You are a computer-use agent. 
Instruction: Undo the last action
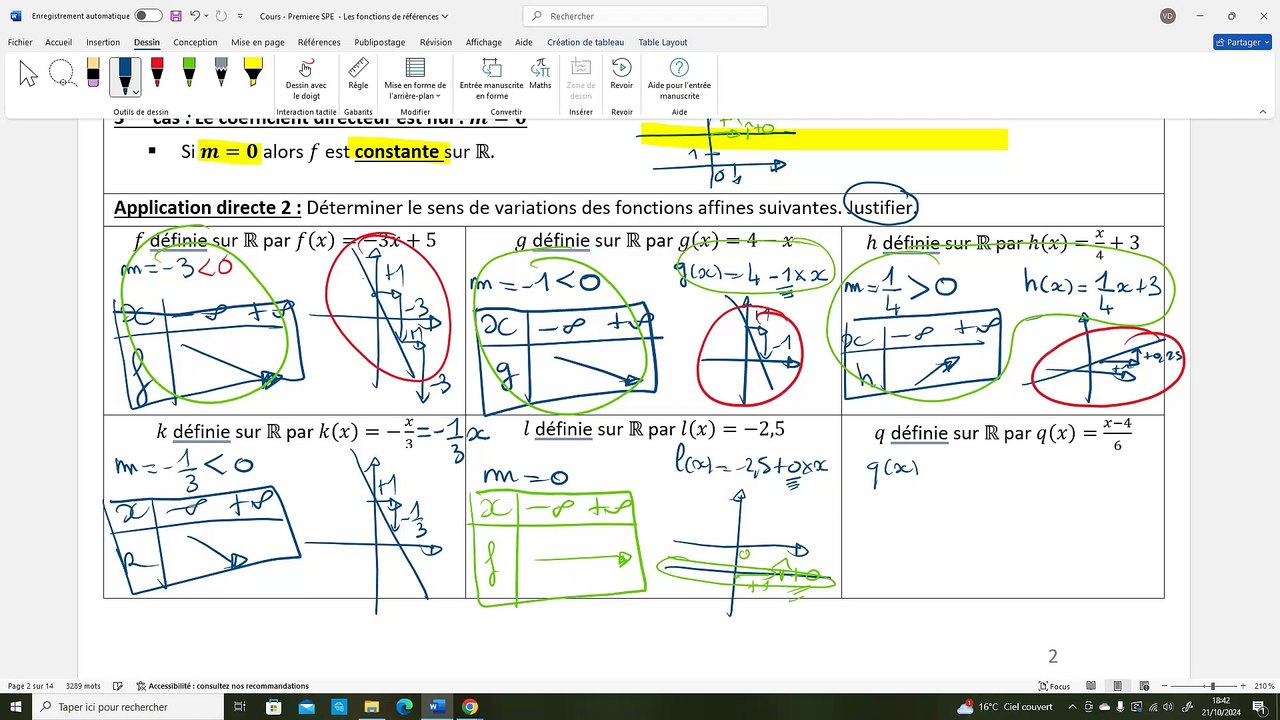click(x=196, y=16)
